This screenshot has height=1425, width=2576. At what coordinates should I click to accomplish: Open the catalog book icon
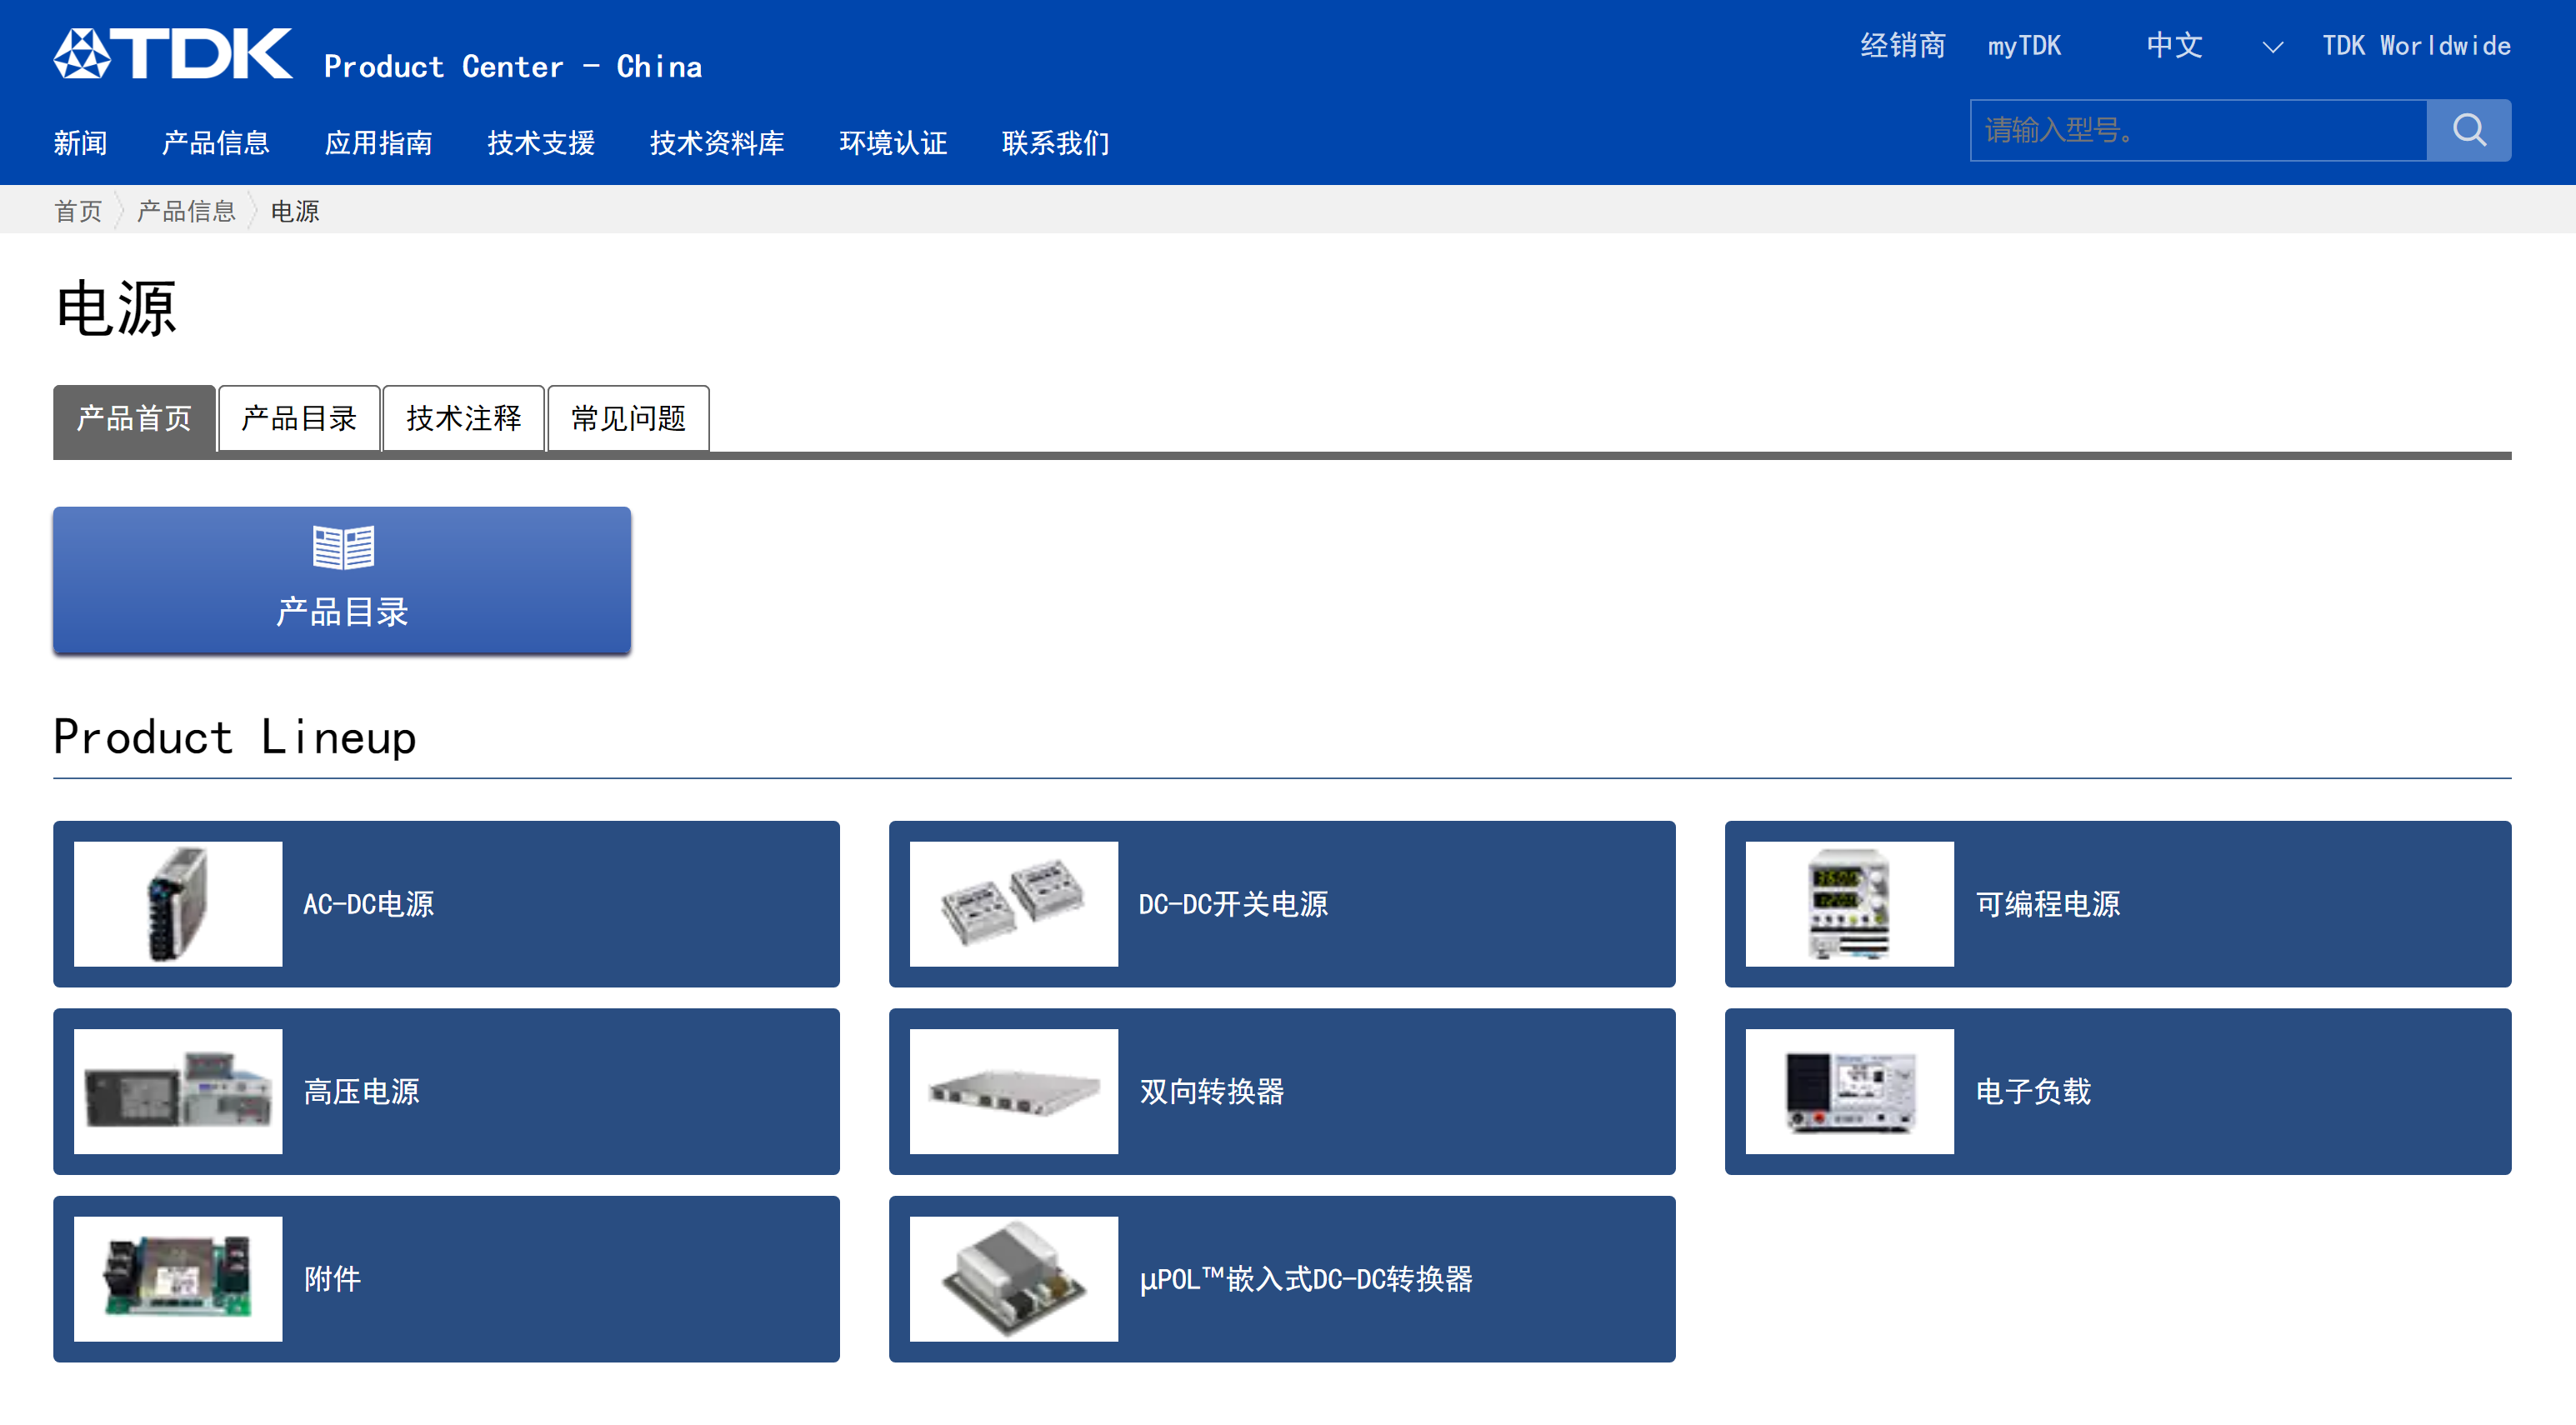(x=343, y=547)
